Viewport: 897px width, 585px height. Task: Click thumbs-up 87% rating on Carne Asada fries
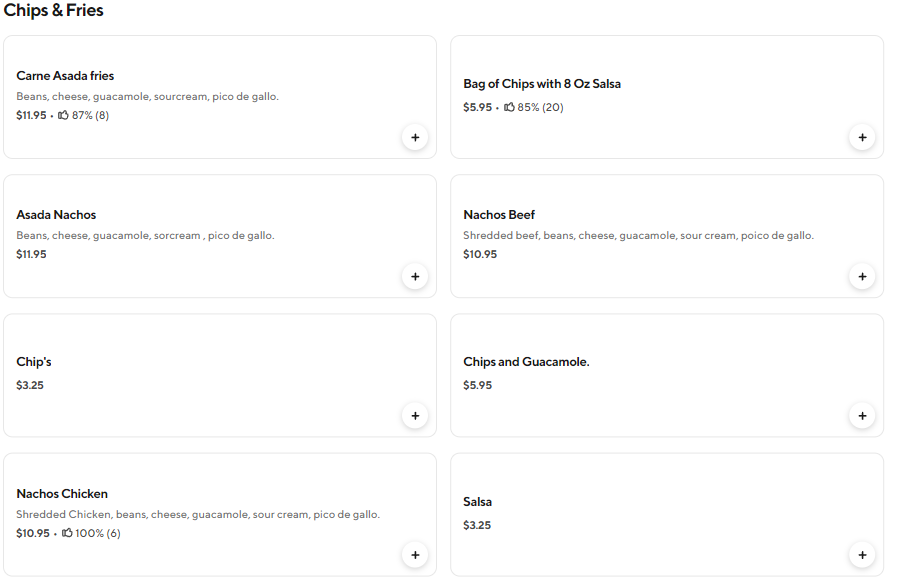pyautogui.click(x=84, y=116)
